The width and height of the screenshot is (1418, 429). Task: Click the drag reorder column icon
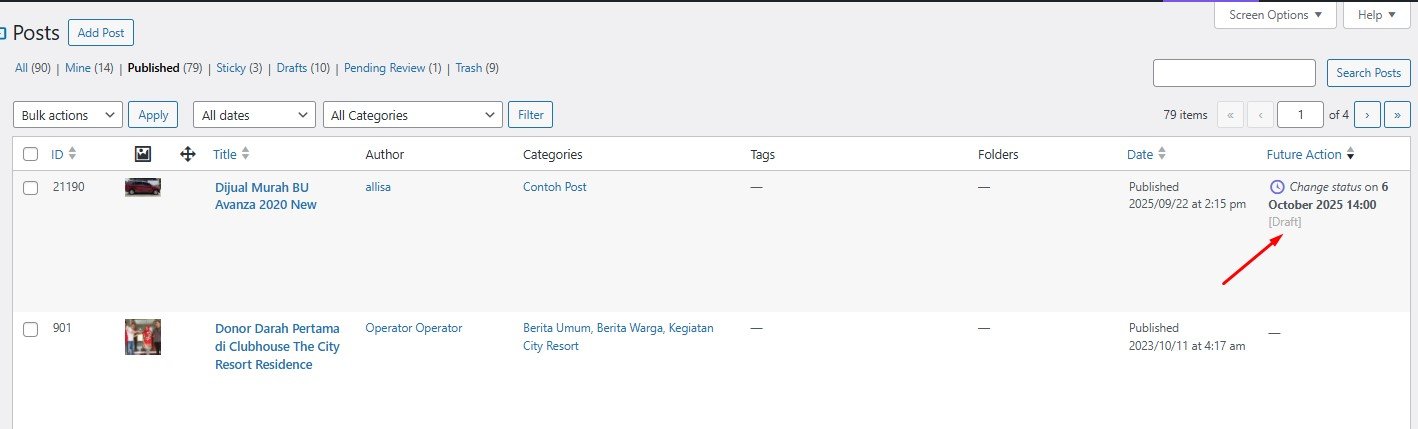[x=187, y=154]
